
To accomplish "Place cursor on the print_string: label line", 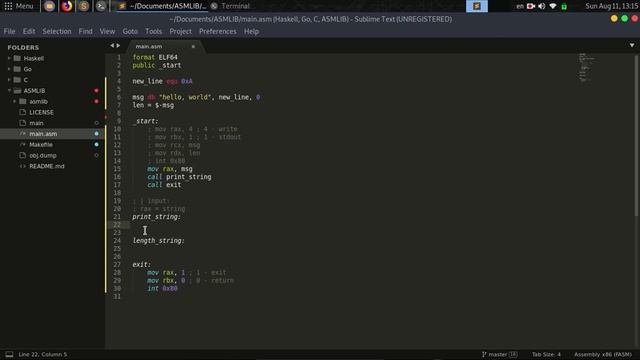I will click(156, 217).
